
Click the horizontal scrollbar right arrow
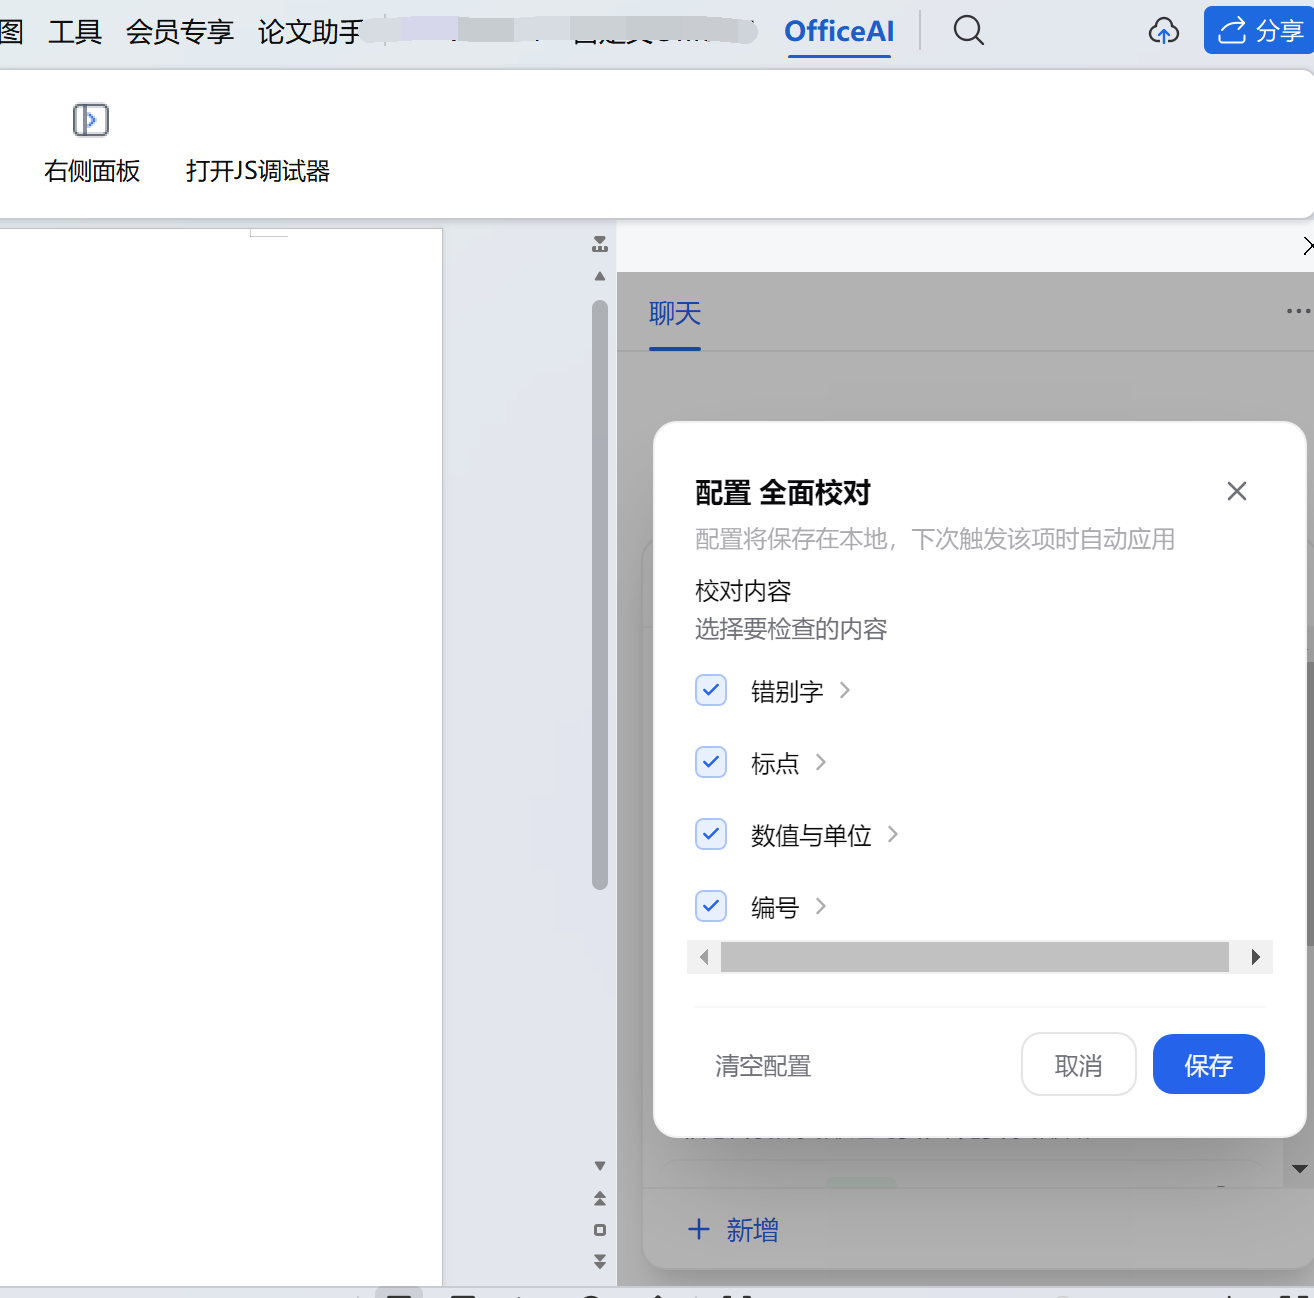click(x=1256, y=957)
